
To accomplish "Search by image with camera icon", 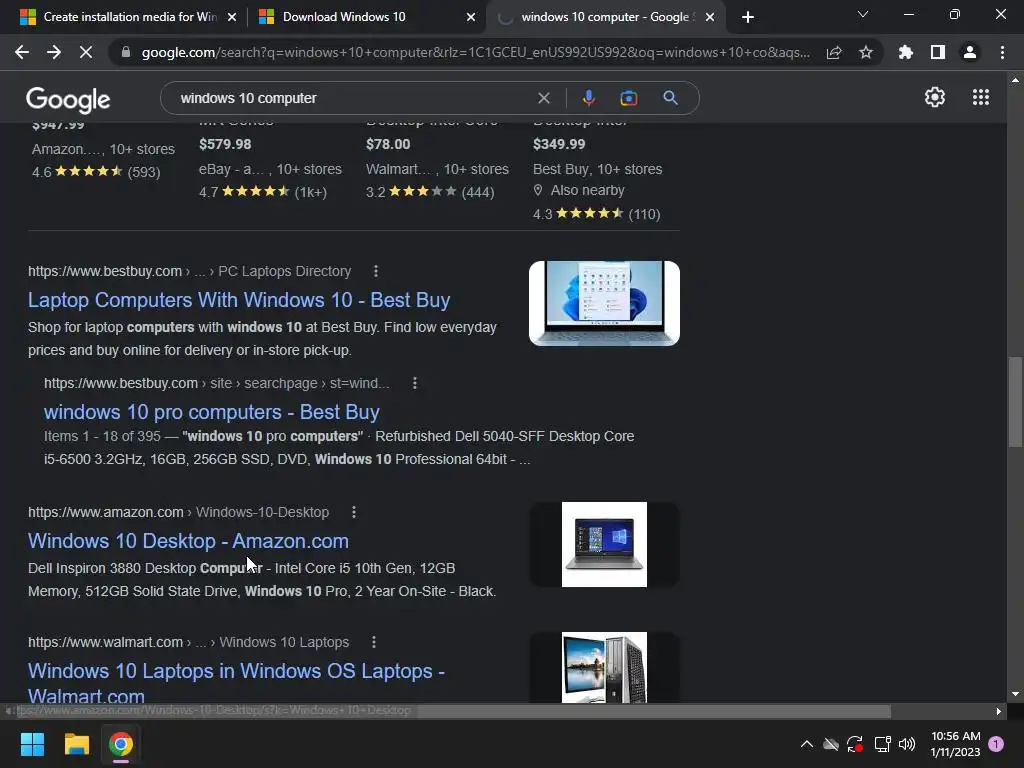I will (x=629, y=98).
